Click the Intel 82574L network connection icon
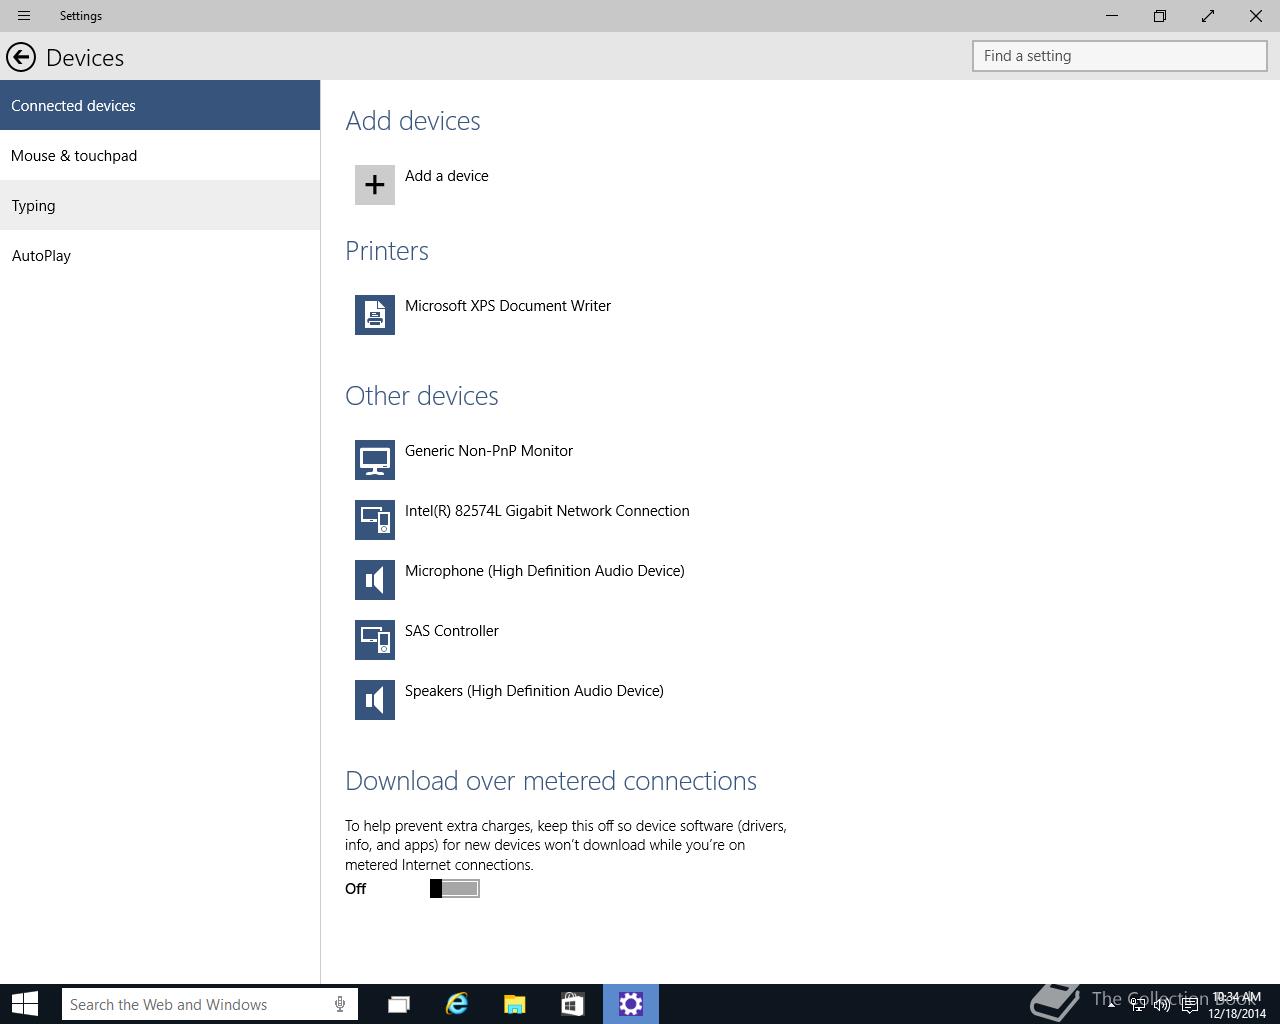The height and width of the screenshot is (1024, 1280). point(375,520)
